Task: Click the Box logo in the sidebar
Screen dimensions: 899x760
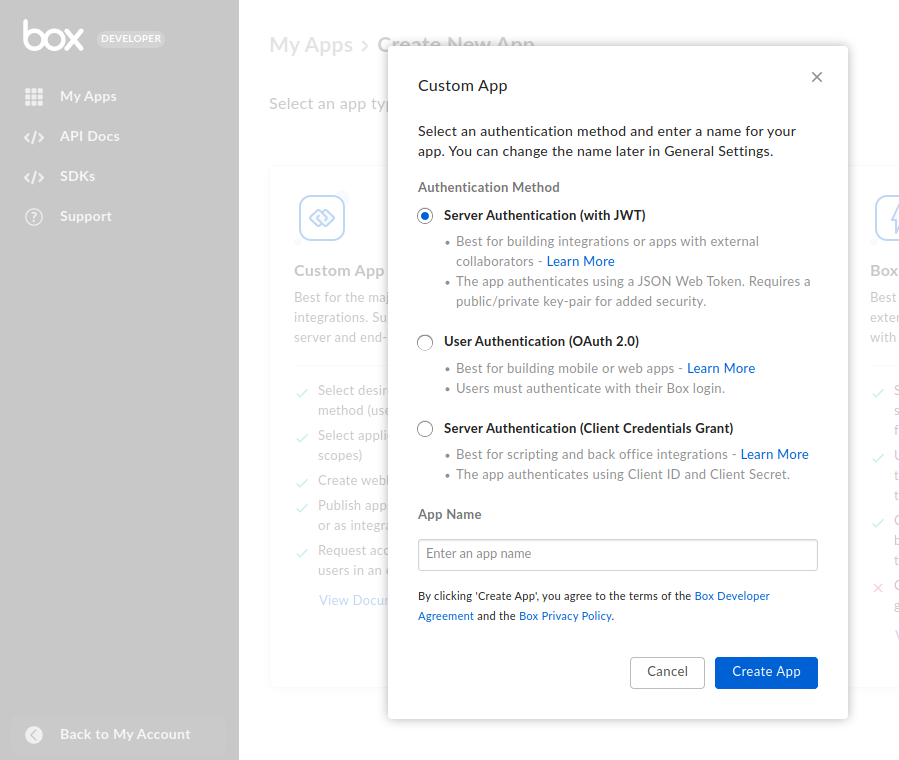Action: (51, 37)
